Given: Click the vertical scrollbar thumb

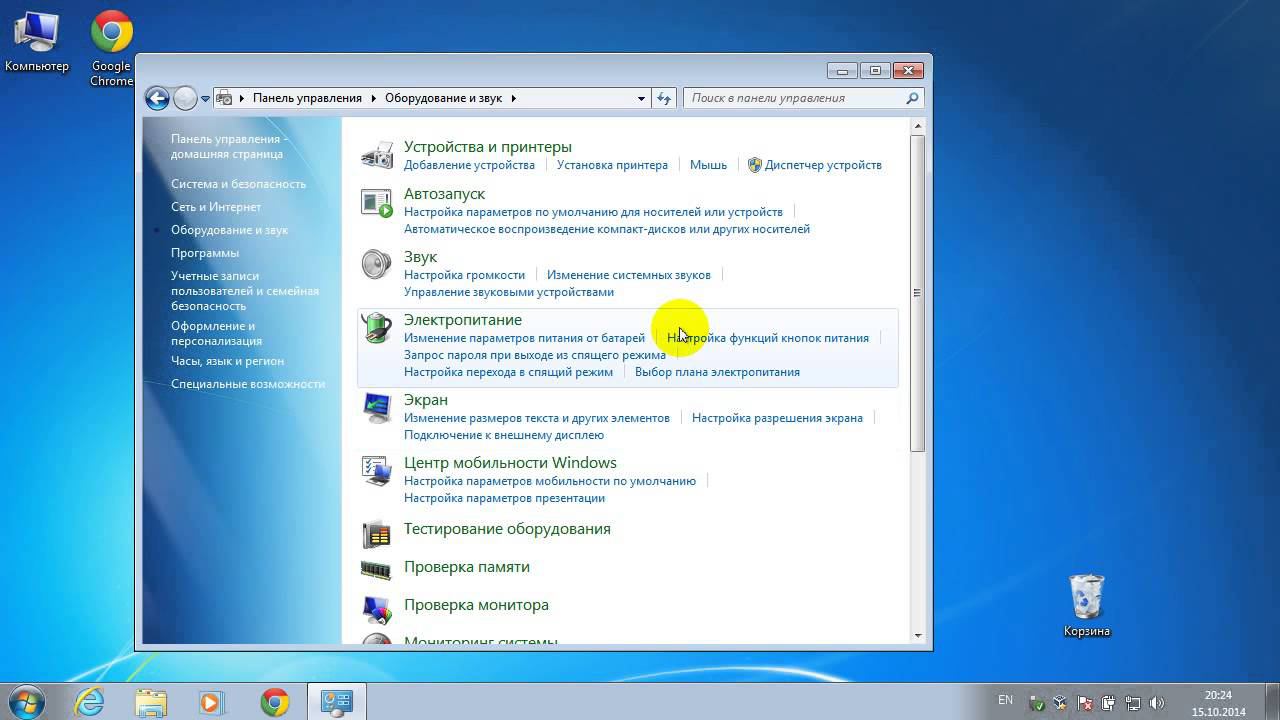Looking at the screenshot, I should pyautogui.click(x=918, y=293).
